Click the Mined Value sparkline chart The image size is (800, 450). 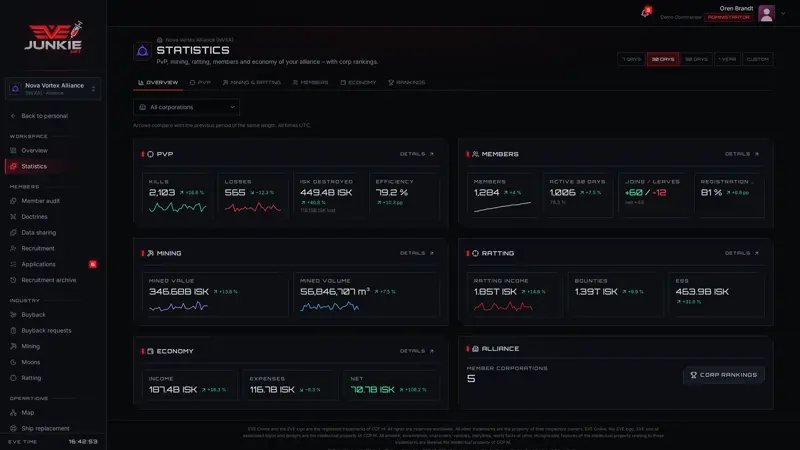[x=178, y=306]
